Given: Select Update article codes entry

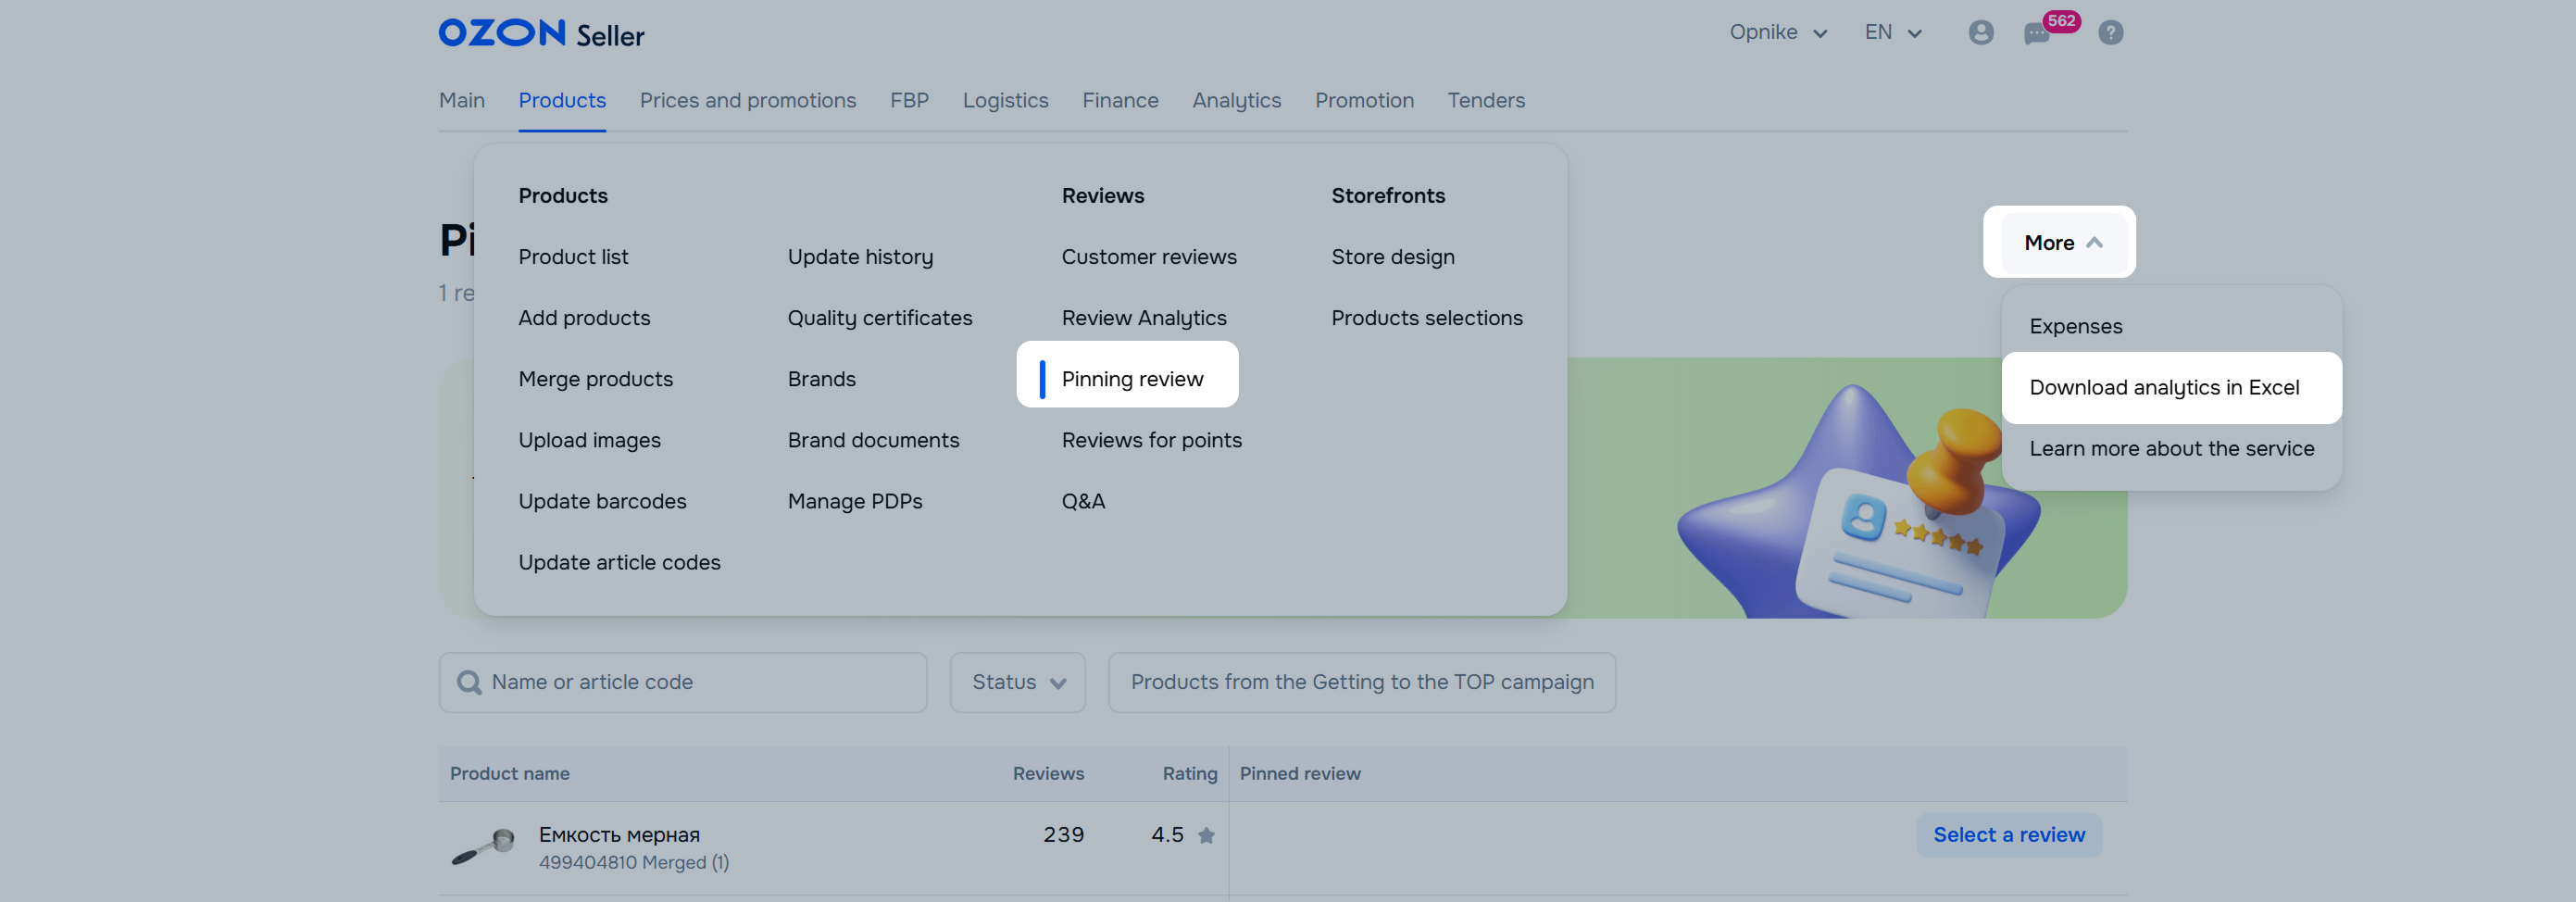Looking at the screenshot, I should click(619, 562).
